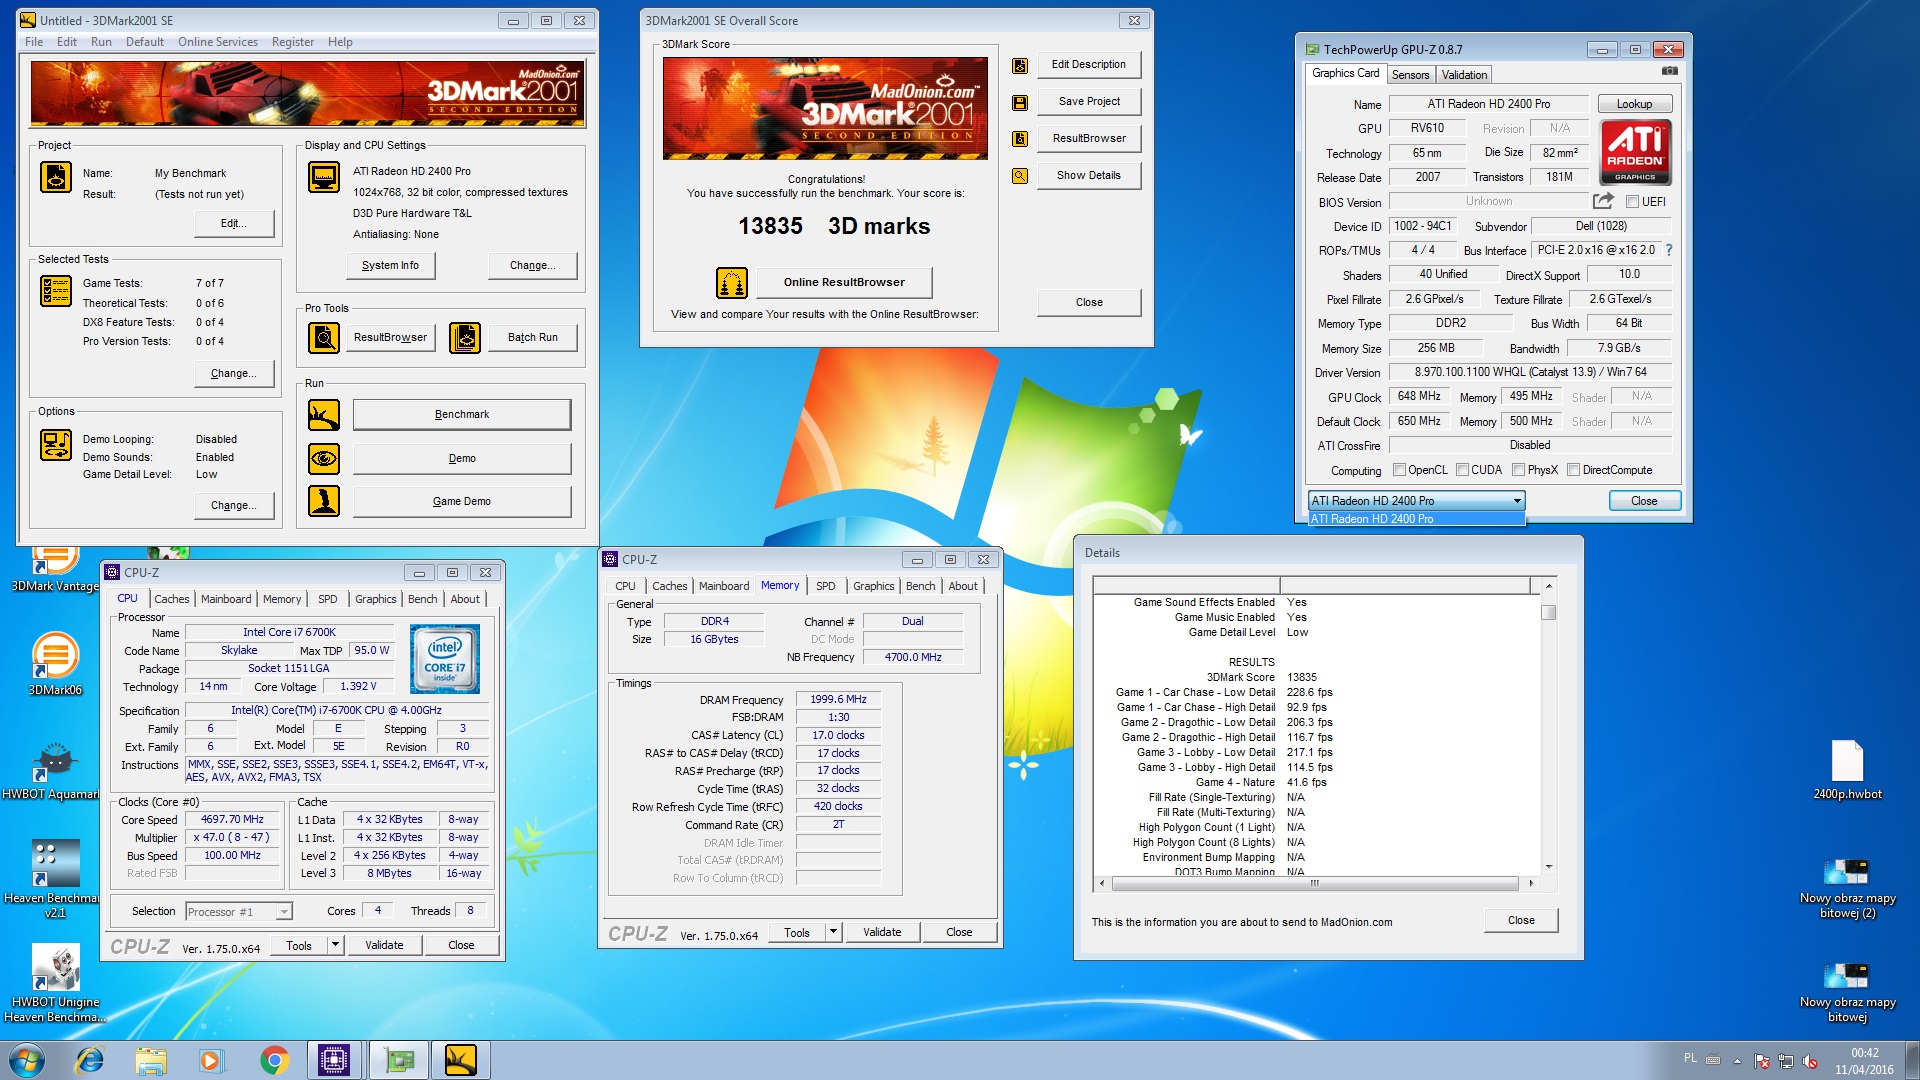Click the Edit button under Project
Image resolution: width=1920 pixels, height=1080 pixels.
234,224
